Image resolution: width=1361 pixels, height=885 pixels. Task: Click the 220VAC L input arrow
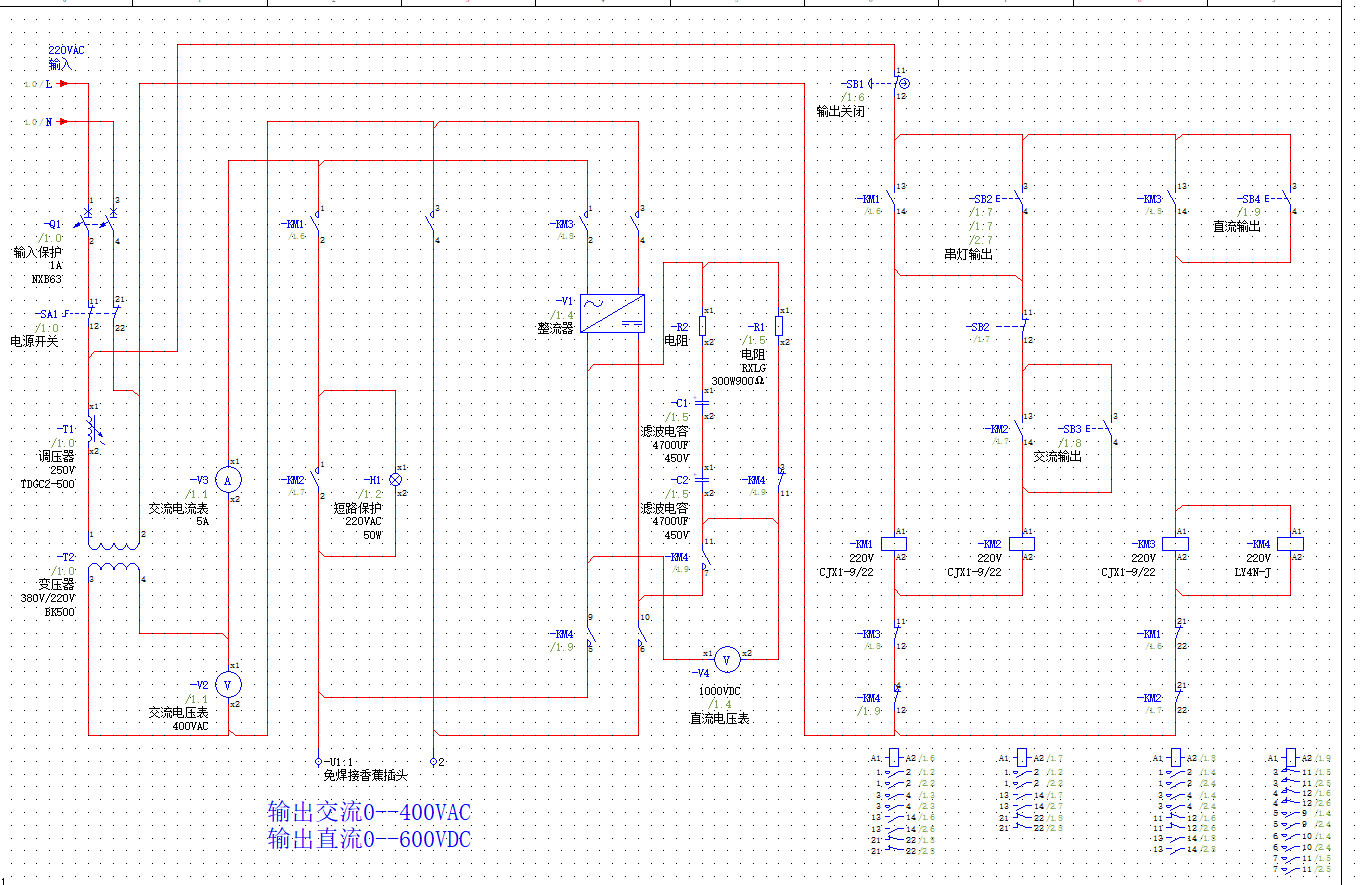click(63, 84)
